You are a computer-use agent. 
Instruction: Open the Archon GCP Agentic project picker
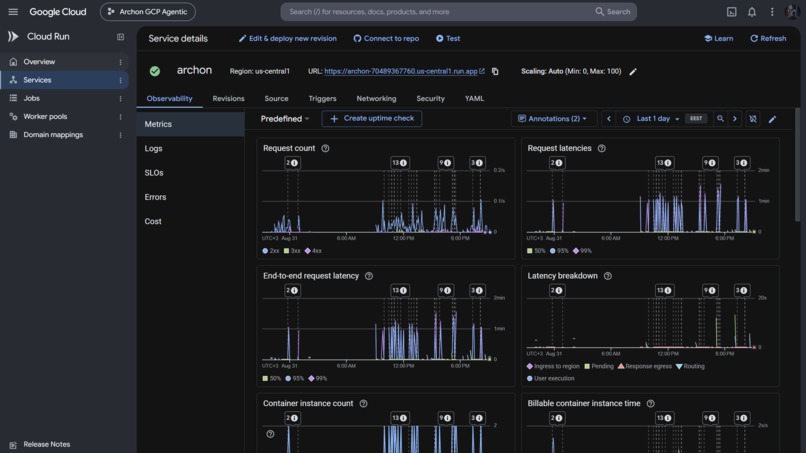pos(148,11)
